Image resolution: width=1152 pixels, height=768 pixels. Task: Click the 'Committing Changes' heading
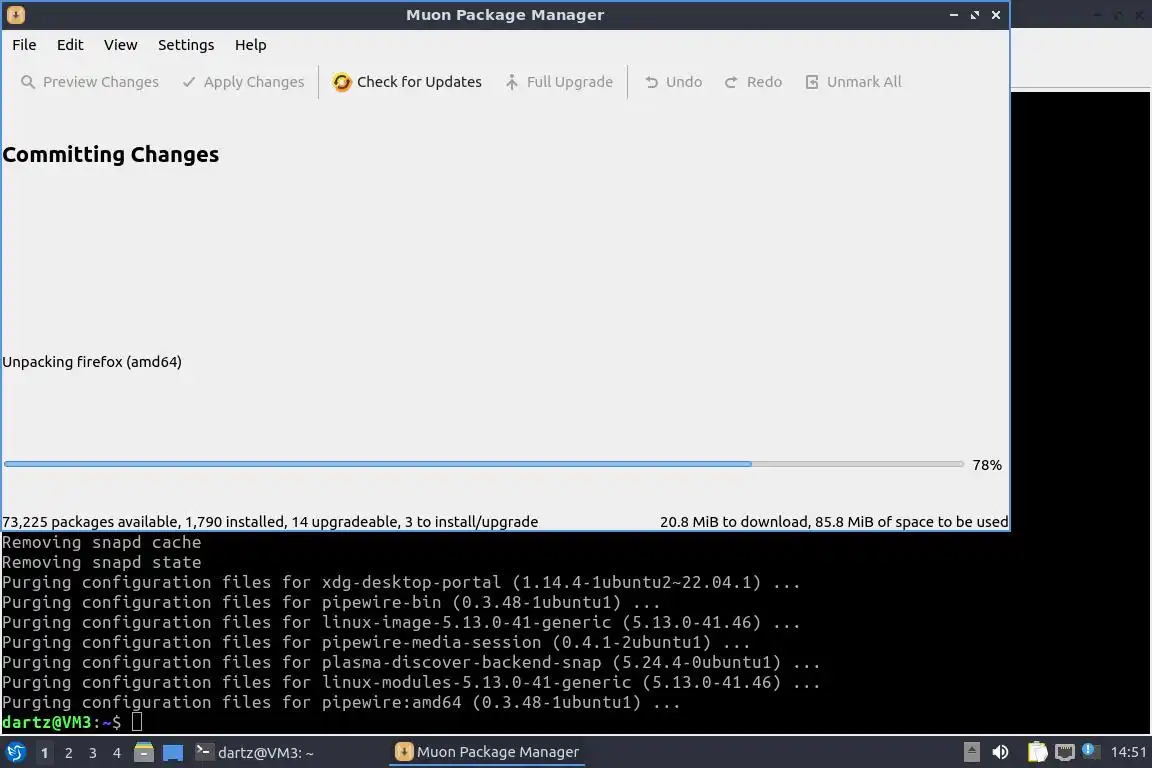[111, 155]
